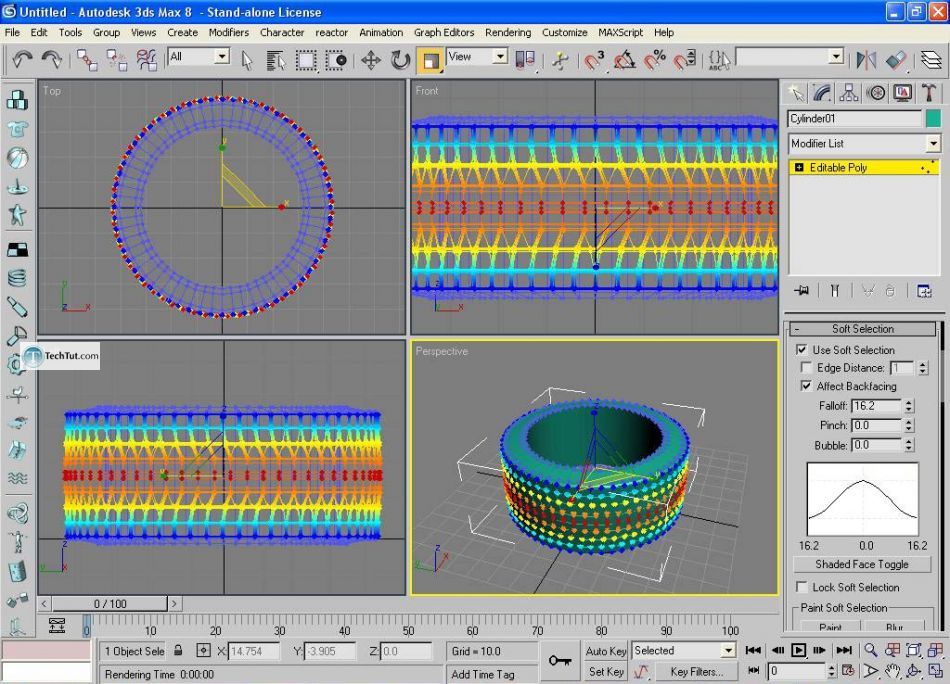Activate the Select and Move tool

click(x=371, y=60)
